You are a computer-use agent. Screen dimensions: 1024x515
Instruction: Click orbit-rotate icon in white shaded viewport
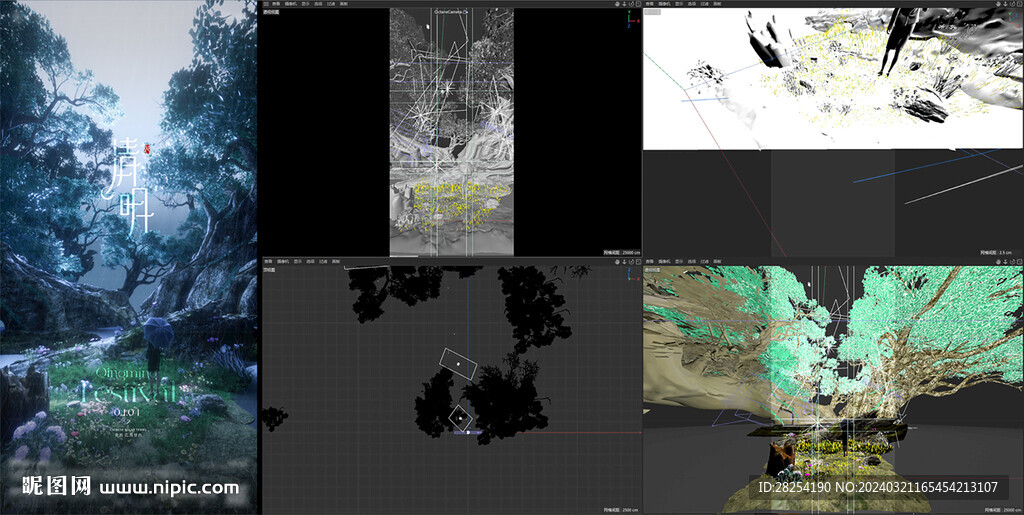[x=1013, y=4]
